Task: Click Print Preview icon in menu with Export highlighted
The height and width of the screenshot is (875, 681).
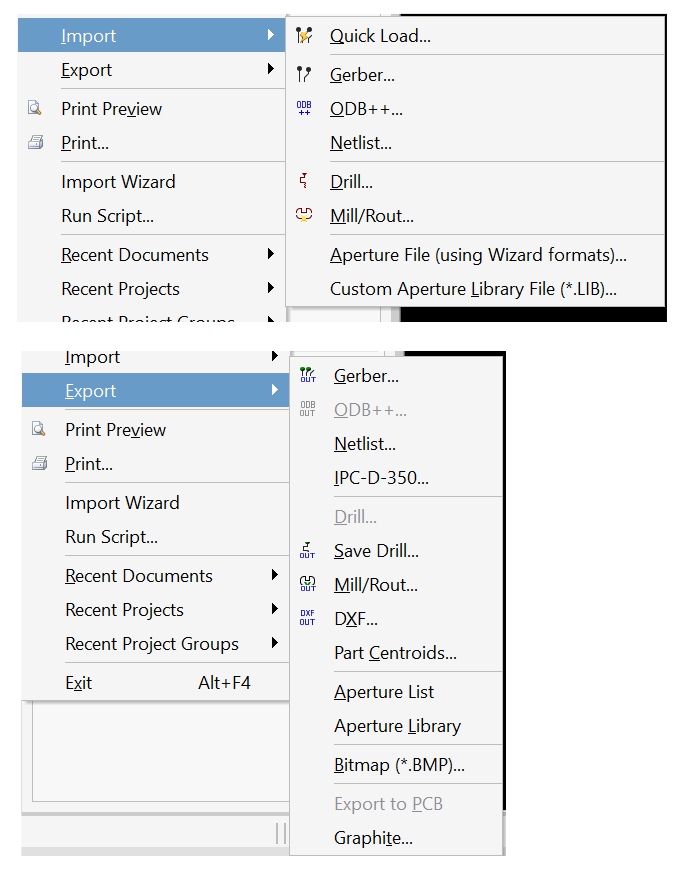Action: pos(39,429)
